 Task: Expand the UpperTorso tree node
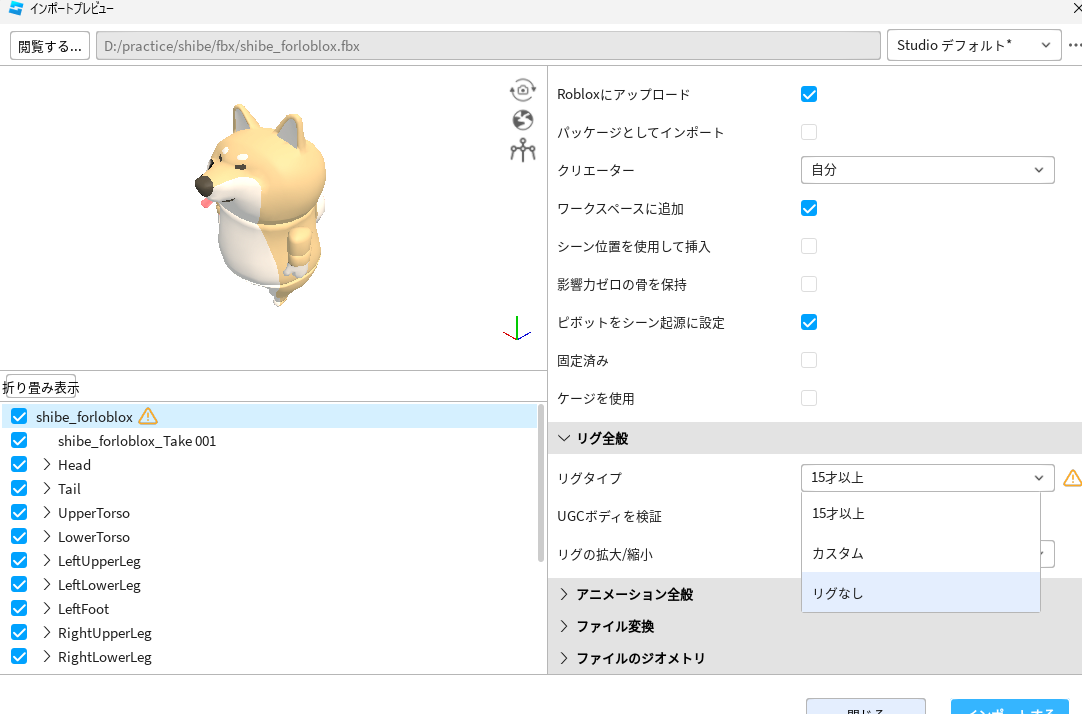point(47,513)
